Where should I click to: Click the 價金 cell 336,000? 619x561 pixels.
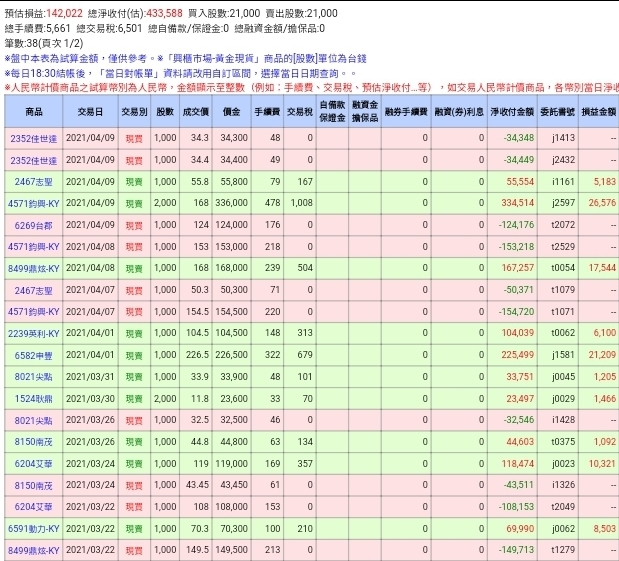(231, 203)
